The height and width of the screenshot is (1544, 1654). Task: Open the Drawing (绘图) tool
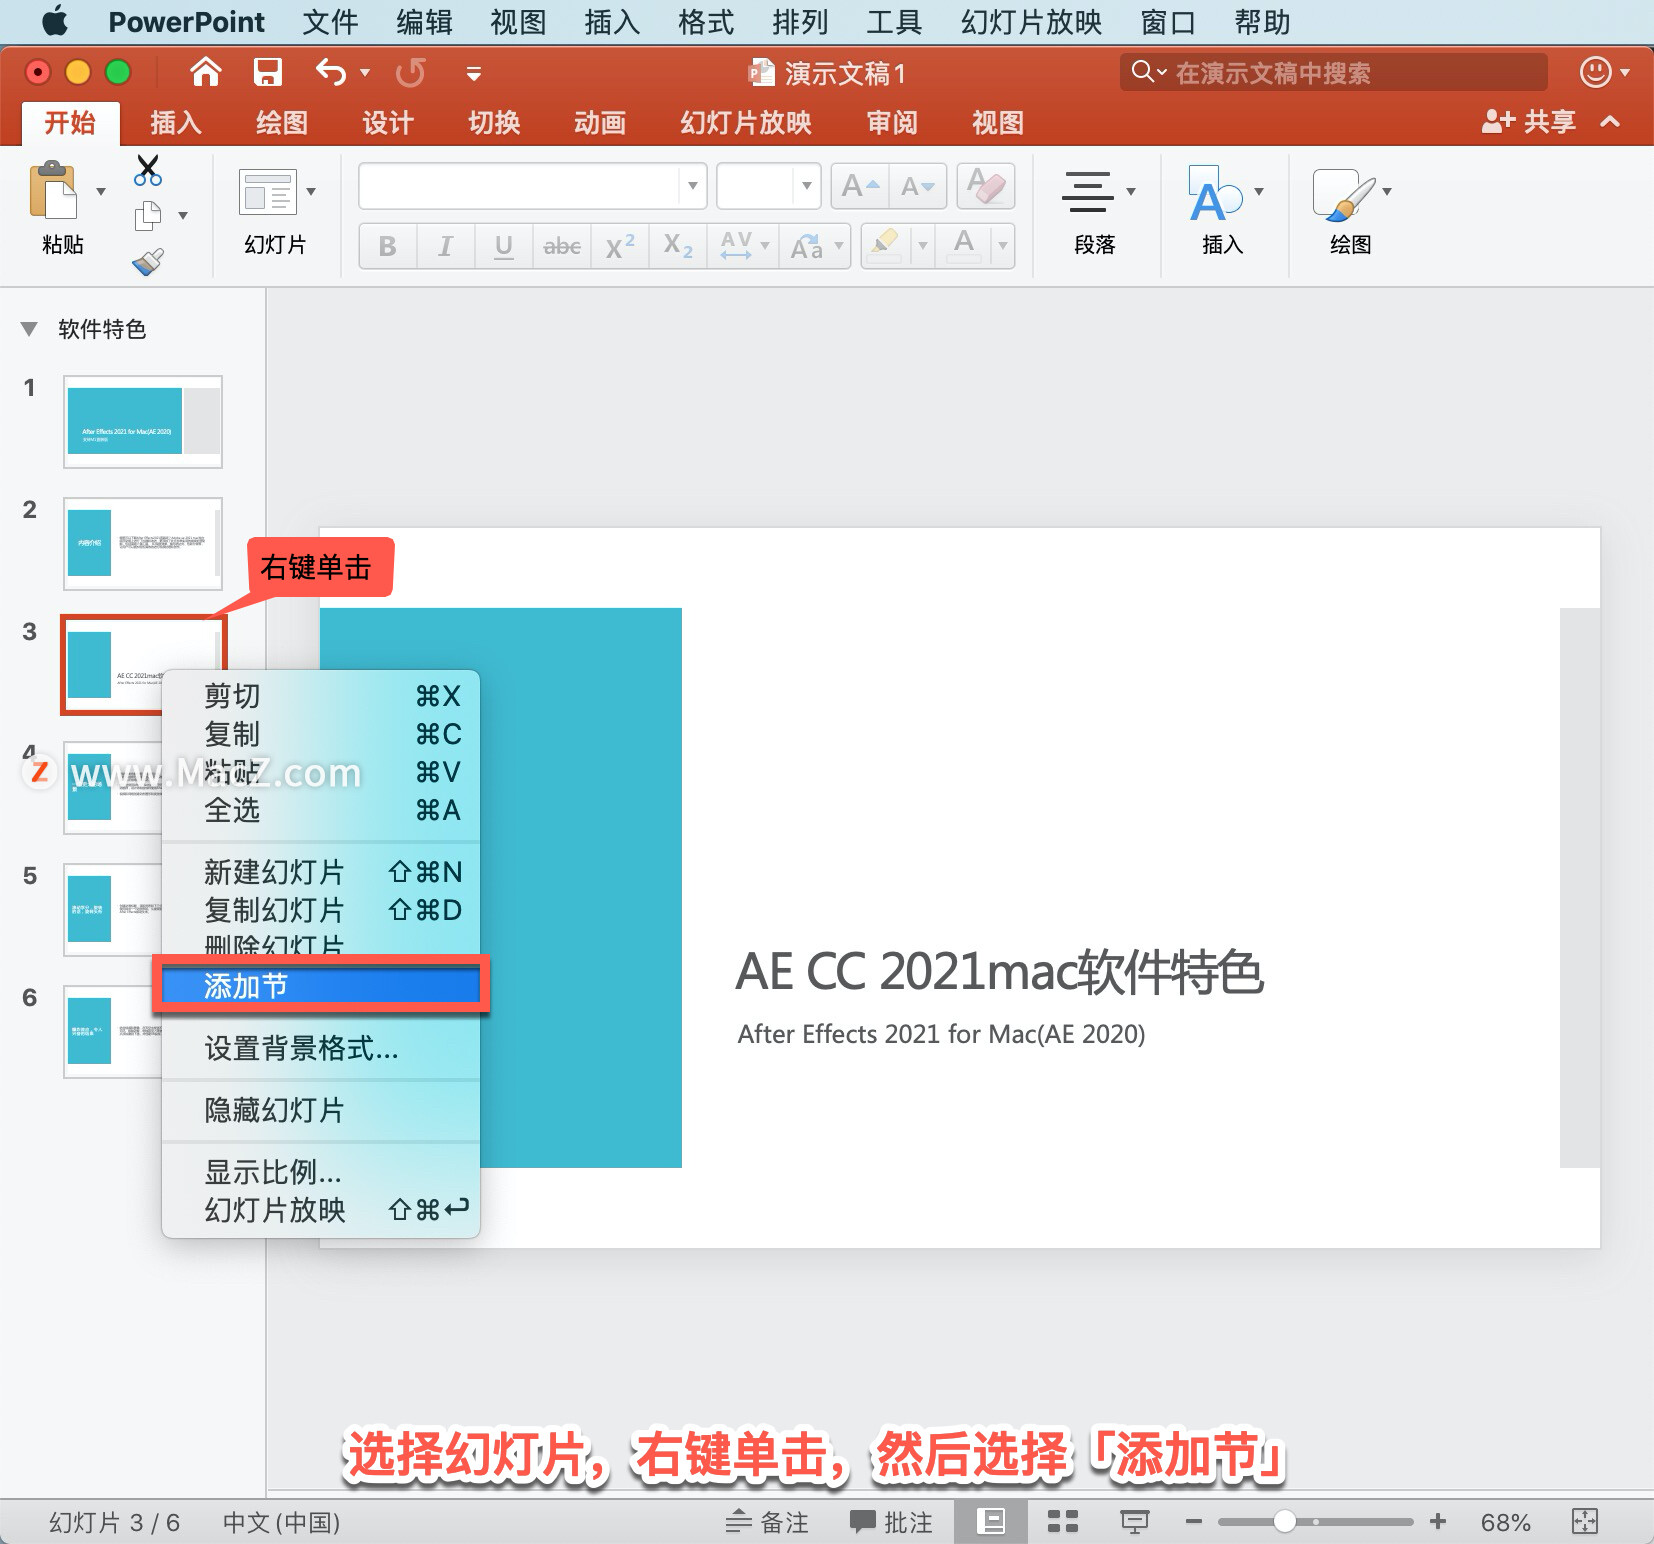(1350, 212)
